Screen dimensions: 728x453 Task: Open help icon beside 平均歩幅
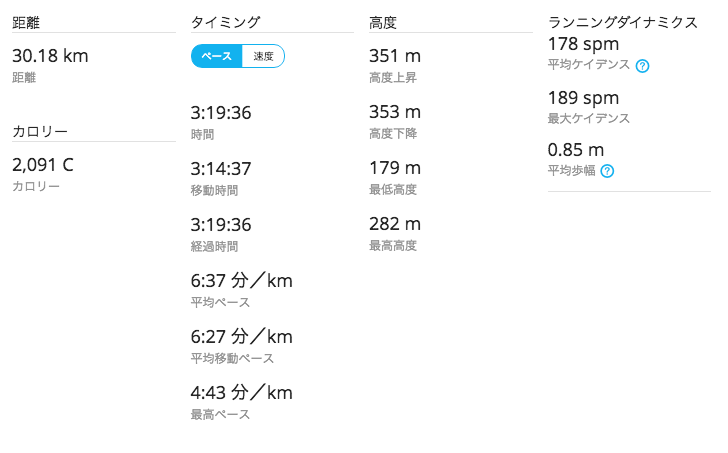607,171
